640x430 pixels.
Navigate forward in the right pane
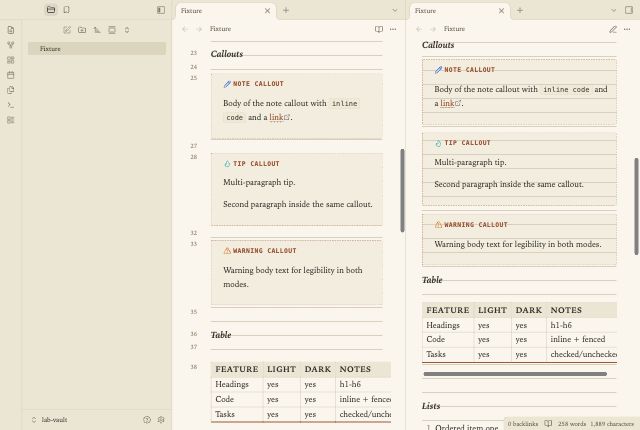[433, 29]
